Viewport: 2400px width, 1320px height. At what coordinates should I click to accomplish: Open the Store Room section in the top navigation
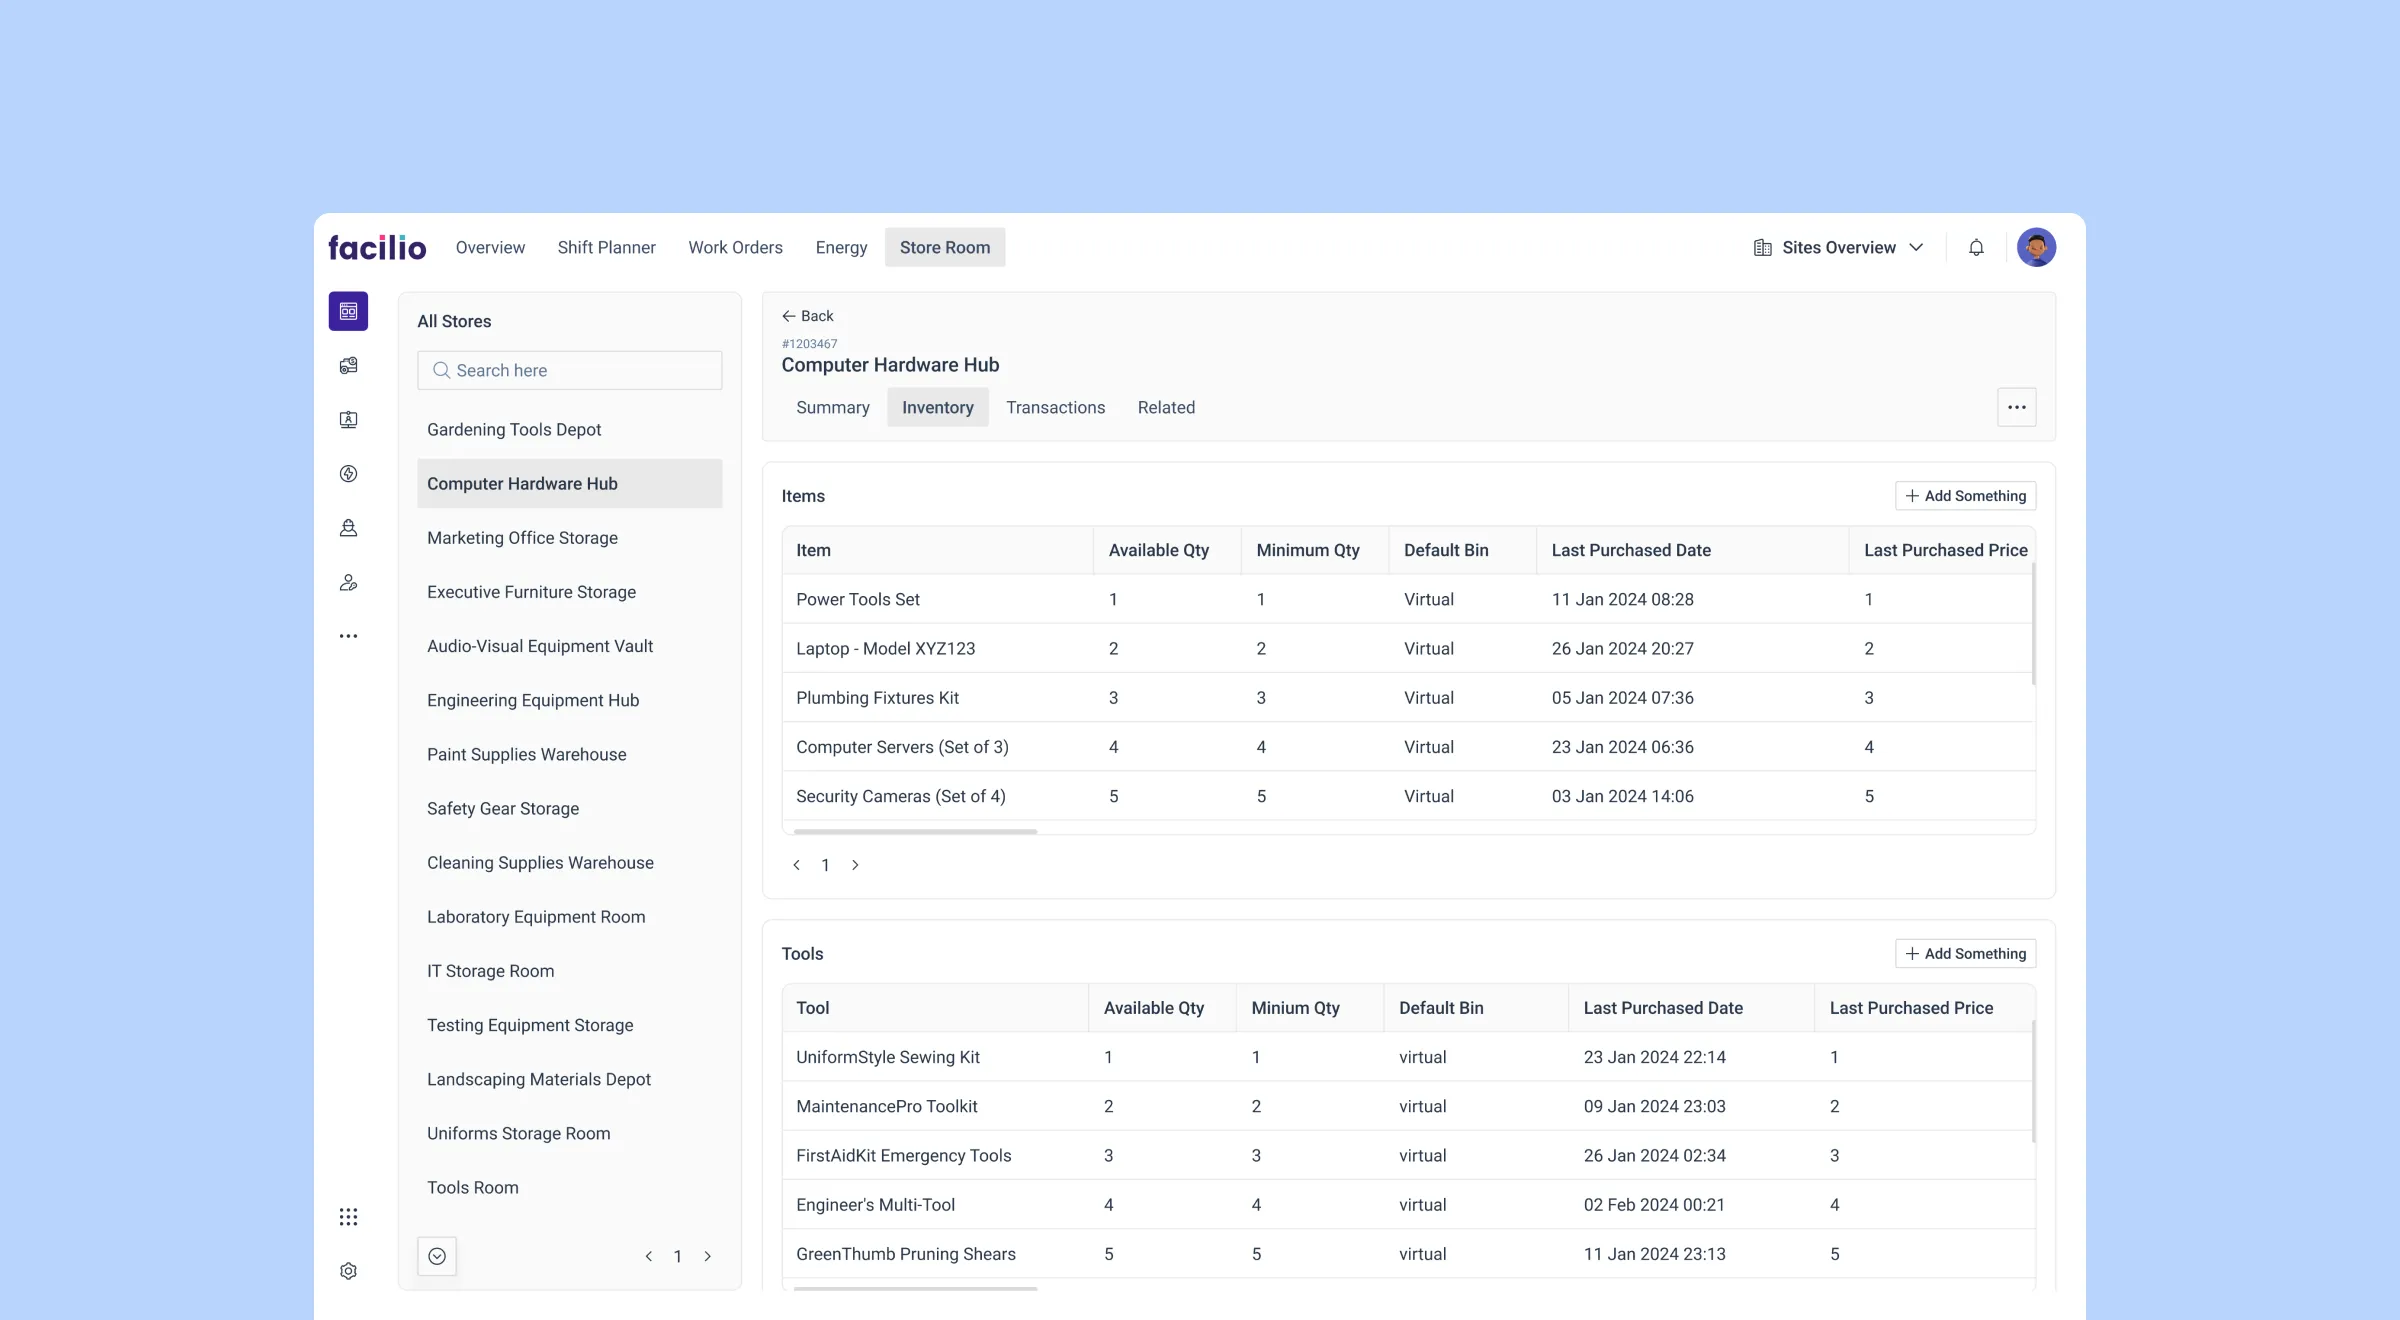pyautogui.click(x=944, y=247)
